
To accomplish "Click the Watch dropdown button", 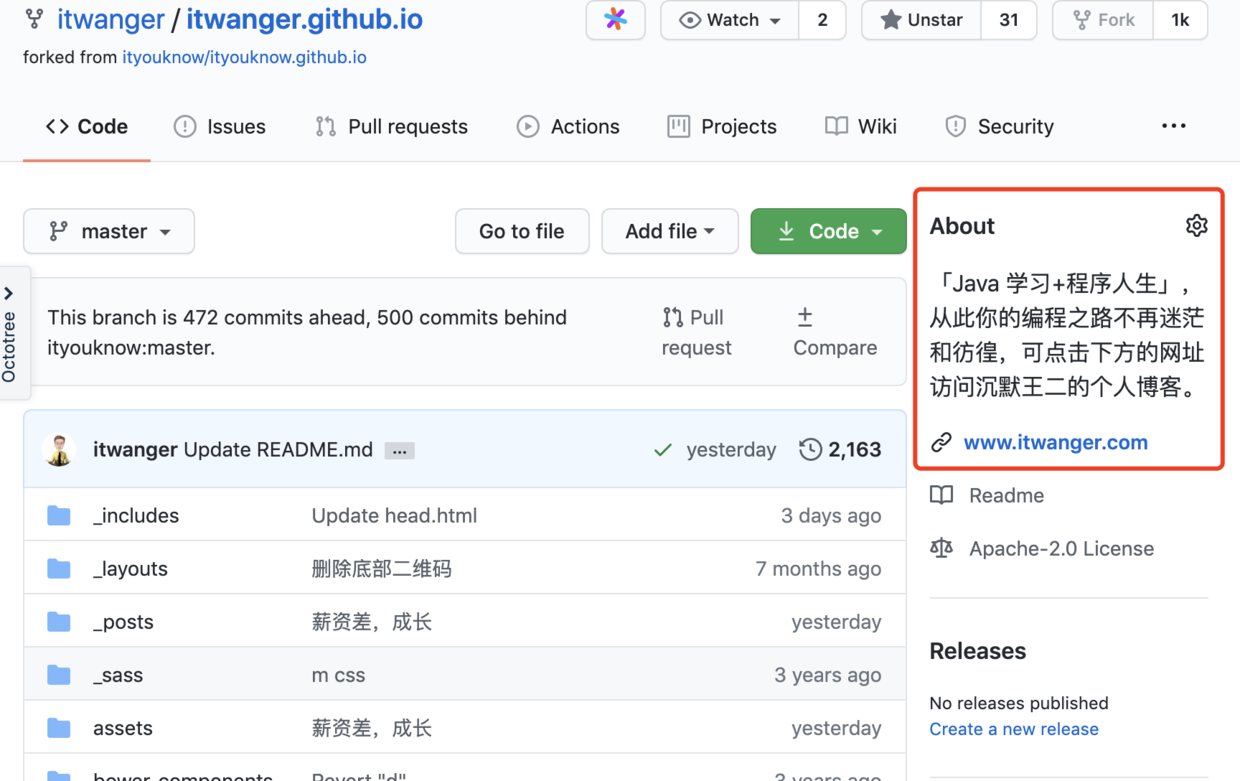I will click(x=730, y=20).
